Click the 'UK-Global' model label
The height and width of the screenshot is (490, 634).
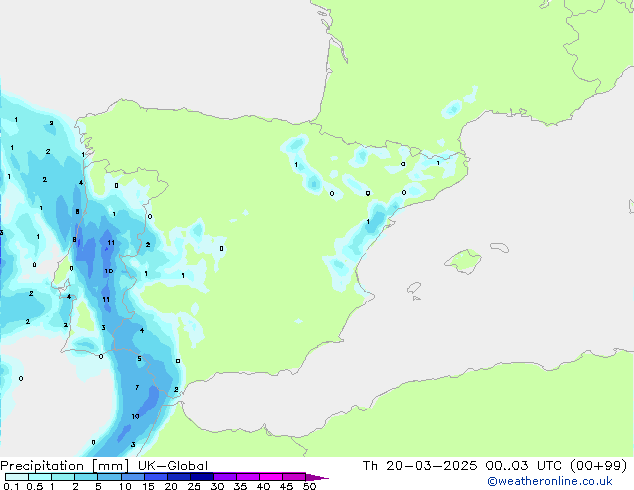[x=173, y=466]
